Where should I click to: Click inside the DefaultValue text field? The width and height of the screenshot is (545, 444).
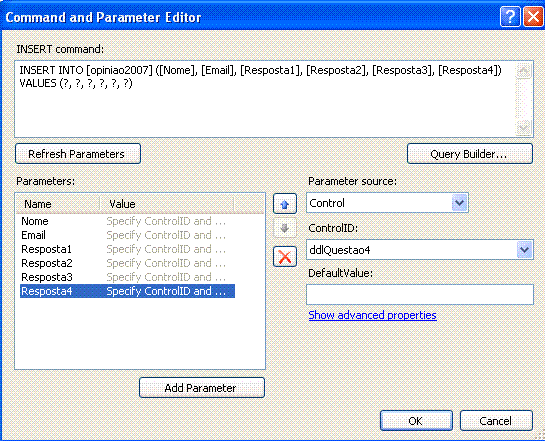tap(420, 294)
